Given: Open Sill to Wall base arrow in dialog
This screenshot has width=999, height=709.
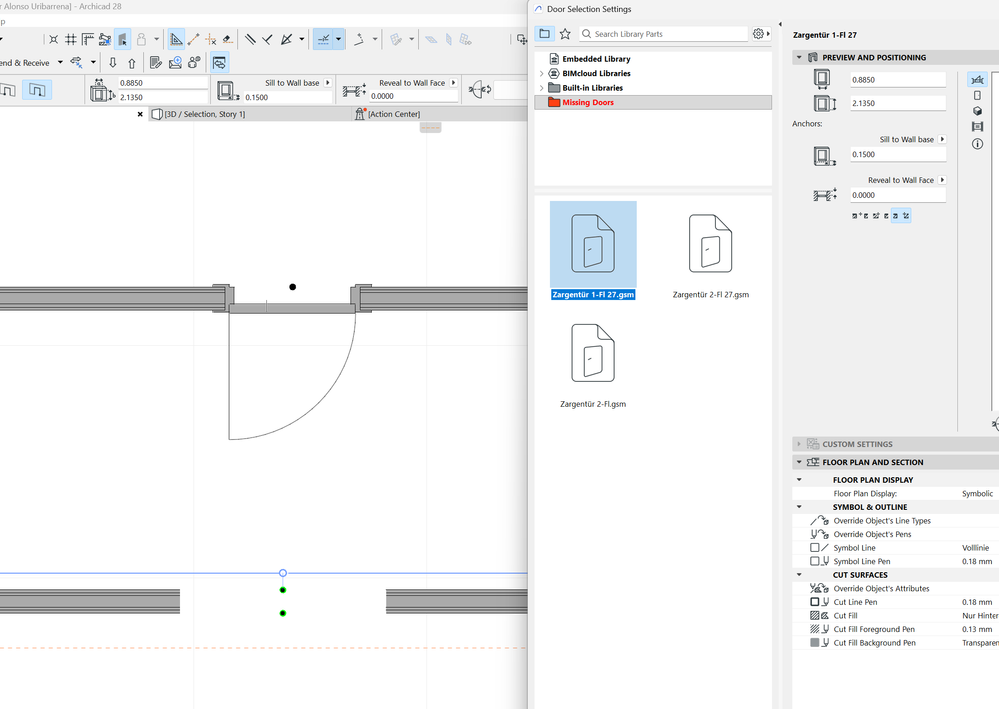Looking at the screenshot, I should [942, 140].
